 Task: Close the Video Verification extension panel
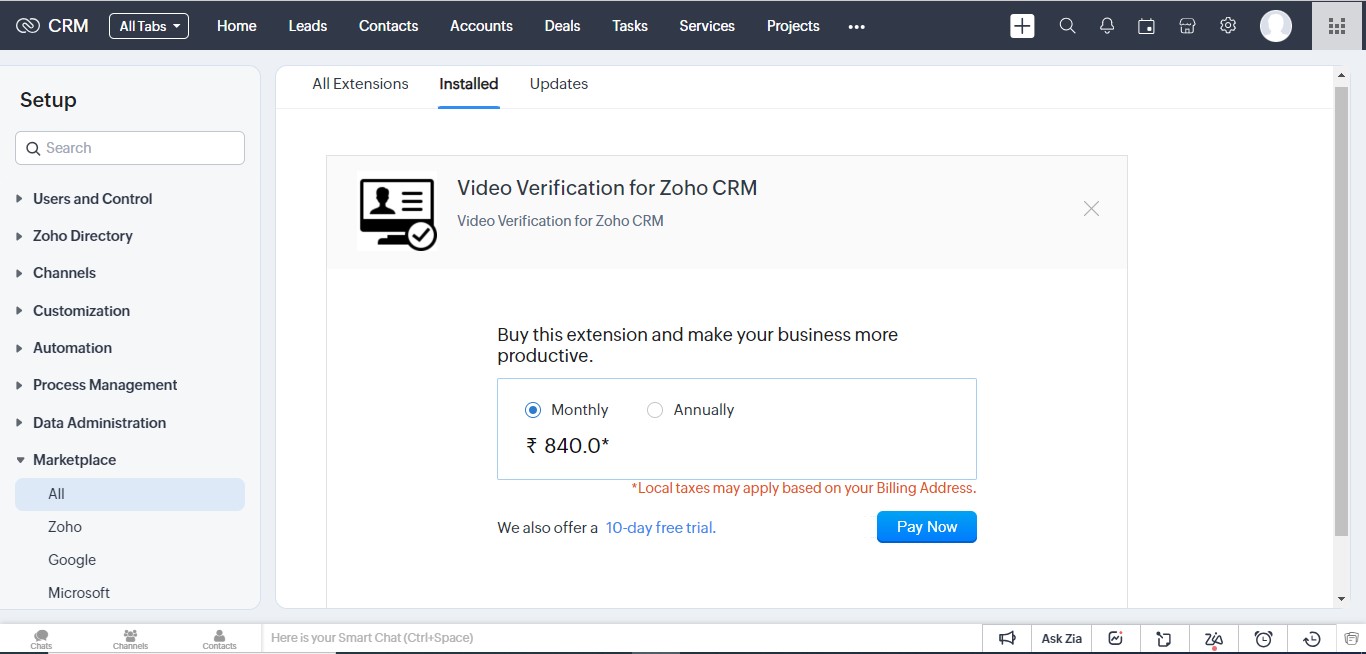click(x=1091, y=208)
